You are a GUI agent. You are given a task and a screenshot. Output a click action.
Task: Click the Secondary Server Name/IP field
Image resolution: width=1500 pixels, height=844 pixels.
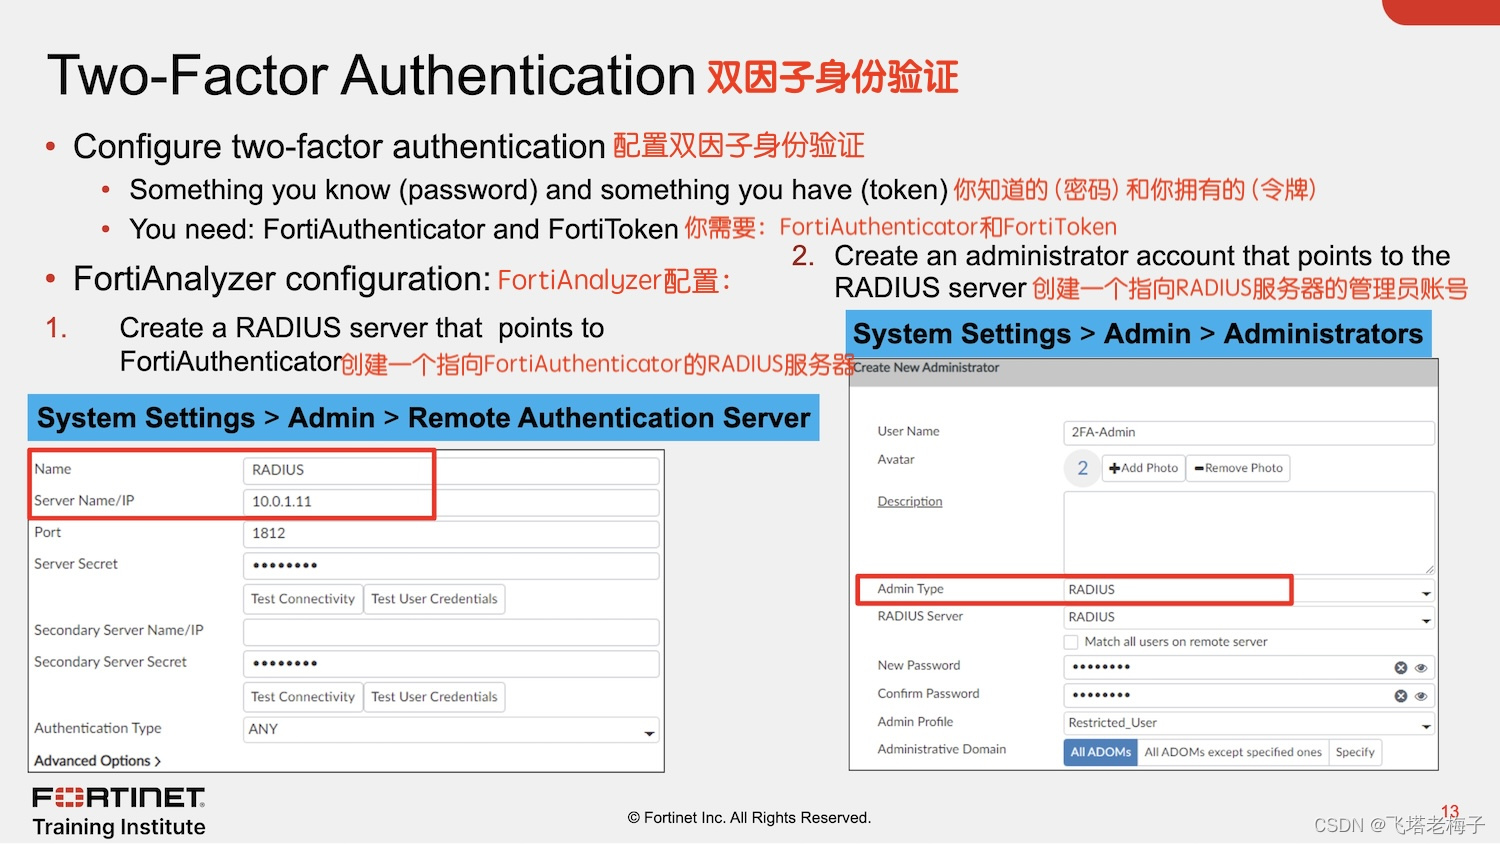click(451, 632)
